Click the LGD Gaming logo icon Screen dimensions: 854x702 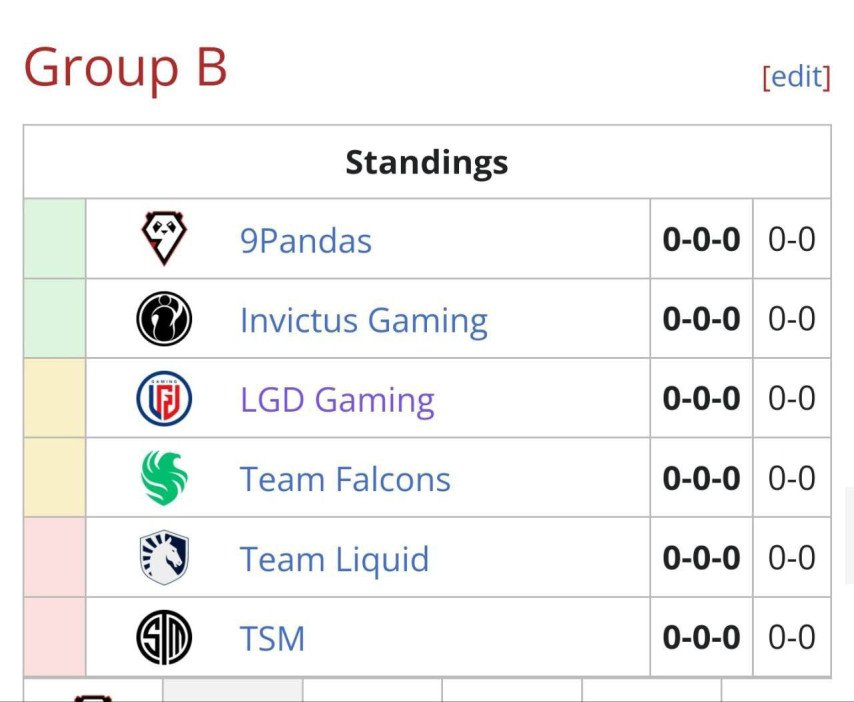163,399
